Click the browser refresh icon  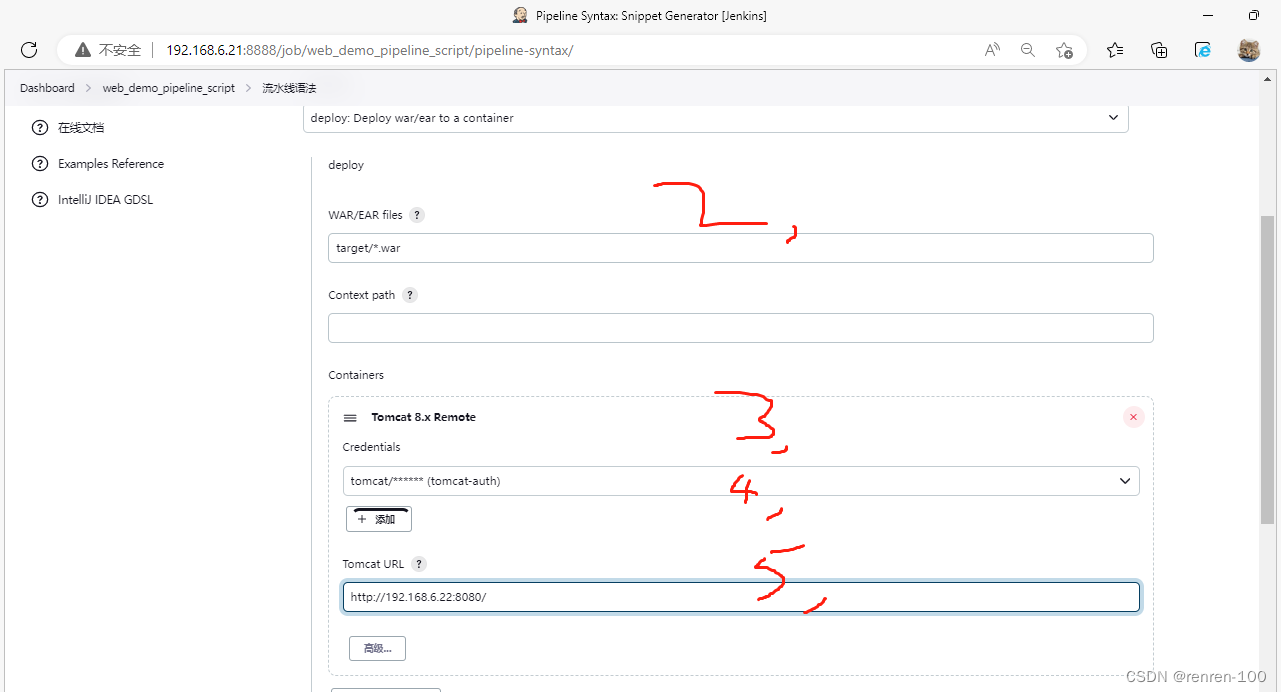click(x=29, y=50)
